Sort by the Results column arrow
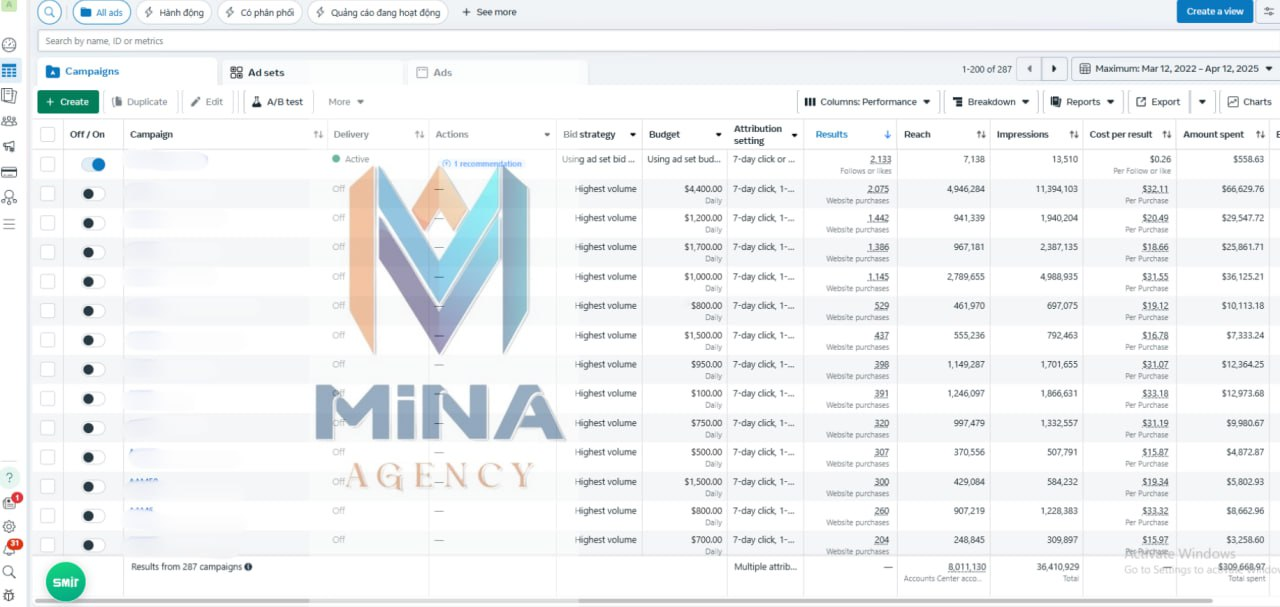Image resolution: width=1280 pixels, height=607 pixels. [887, 135]
